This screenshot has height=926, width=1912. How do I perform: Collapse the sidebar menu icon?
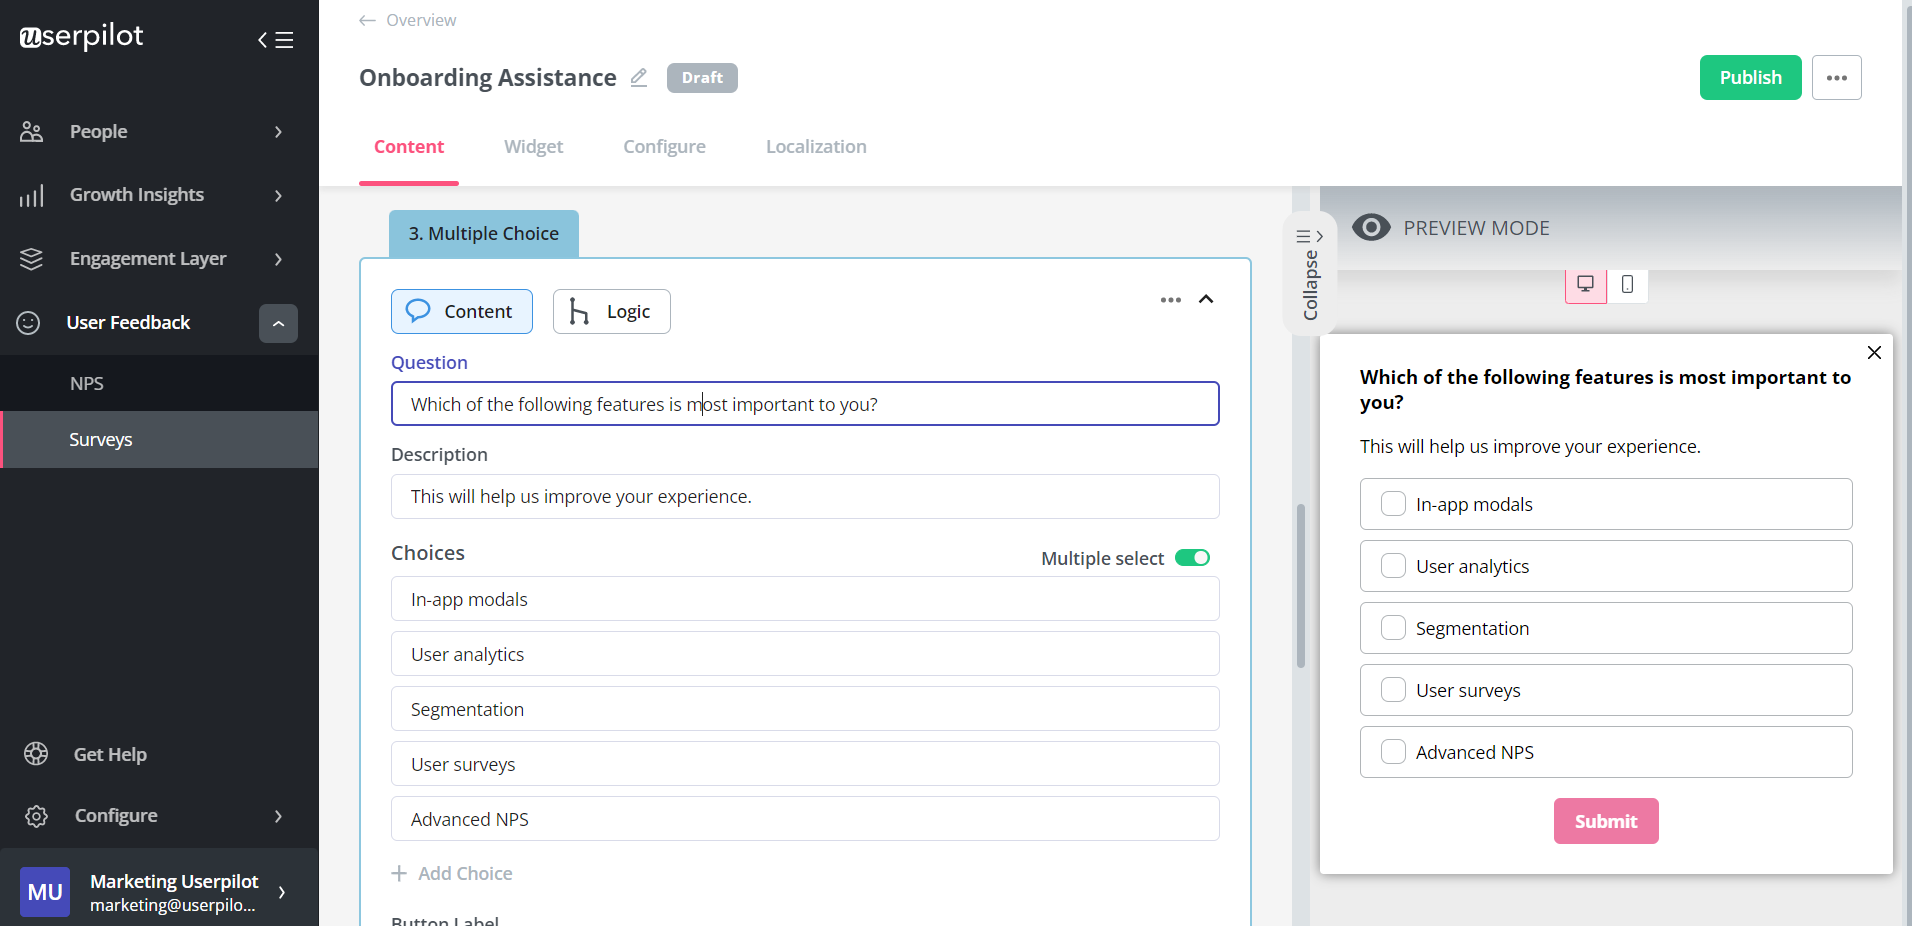click(x=275, y=40)
